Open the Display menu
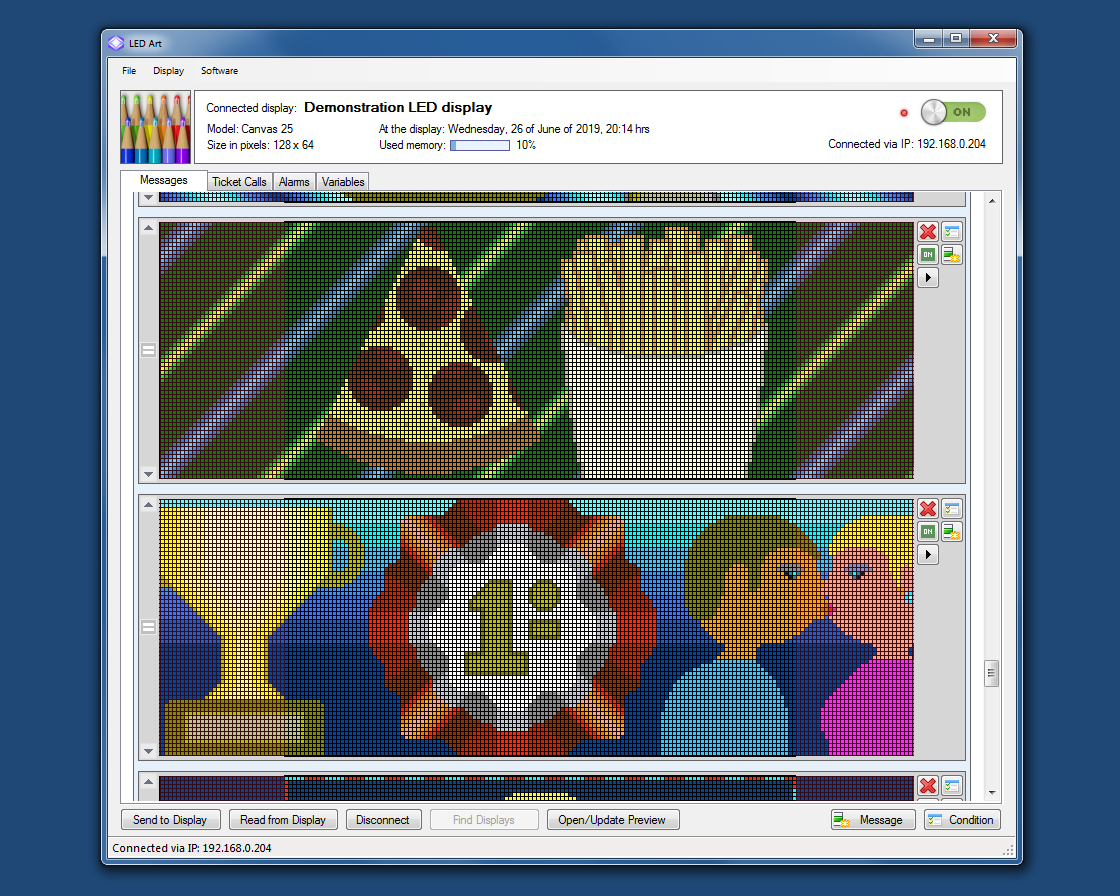Screen dimensions: 1120x896 168,71
